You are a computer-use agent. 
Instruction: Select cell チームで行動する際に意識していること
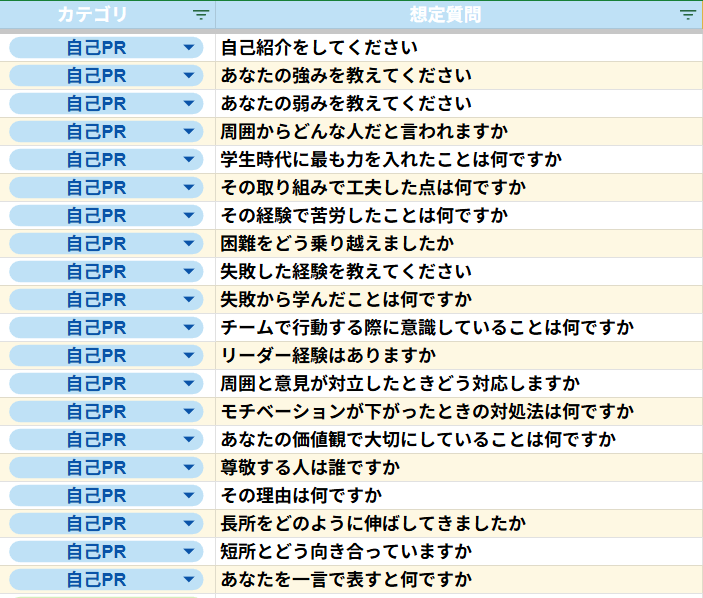coord(459,328)
